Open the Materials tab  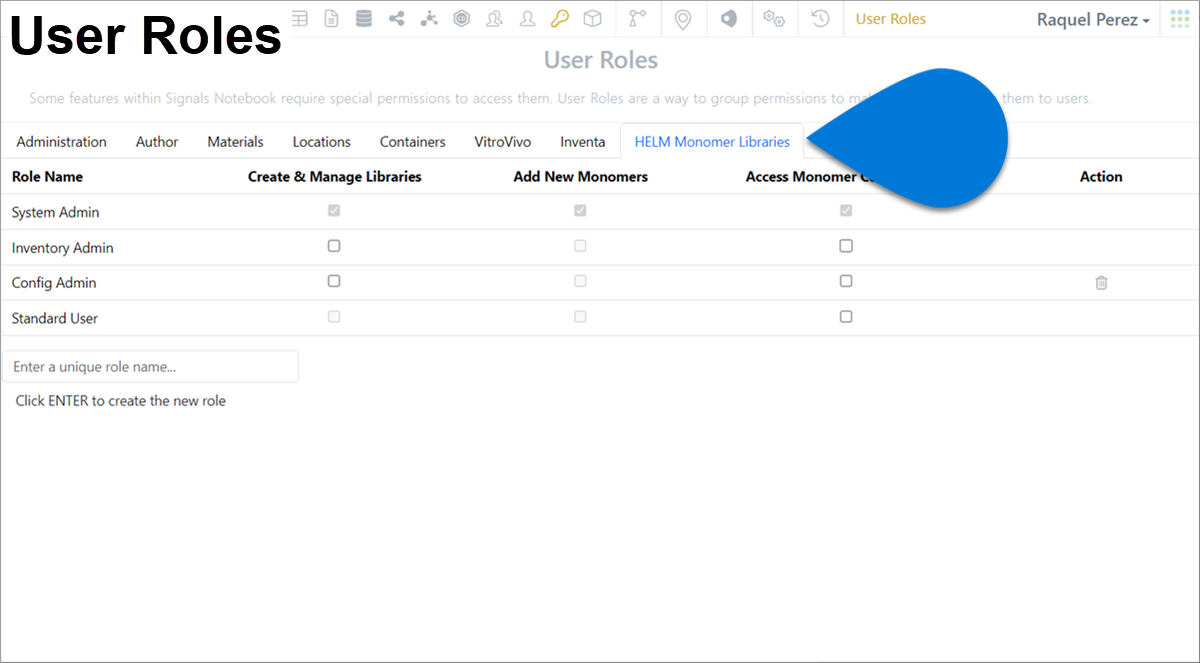(236, 142)
